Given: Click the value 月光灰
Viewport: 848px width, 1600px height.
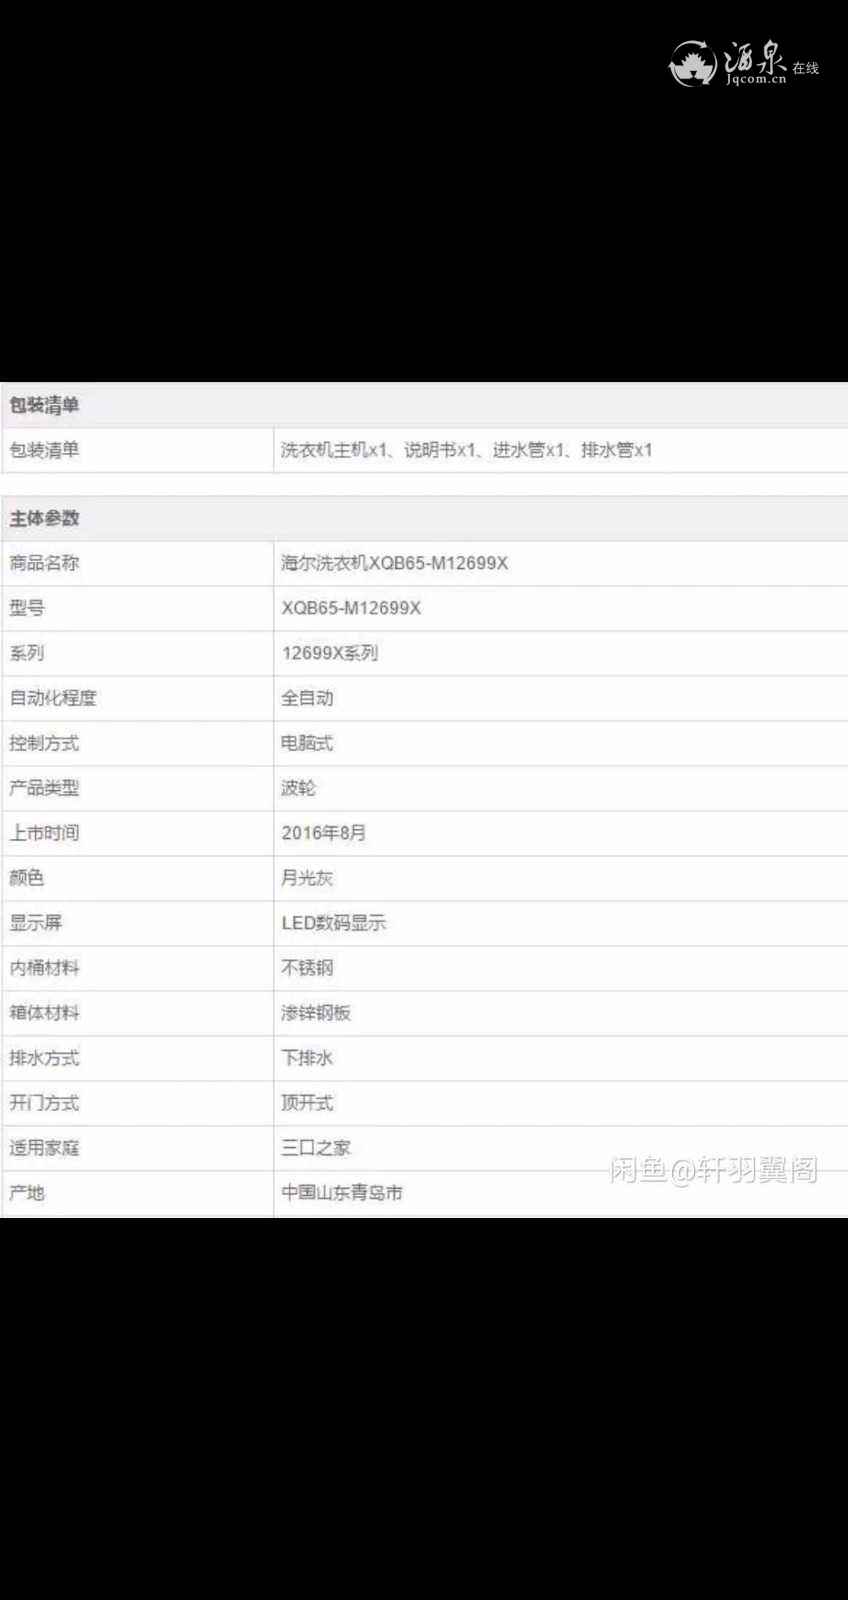Looking at the screenshot, I should tap(307, 878).
